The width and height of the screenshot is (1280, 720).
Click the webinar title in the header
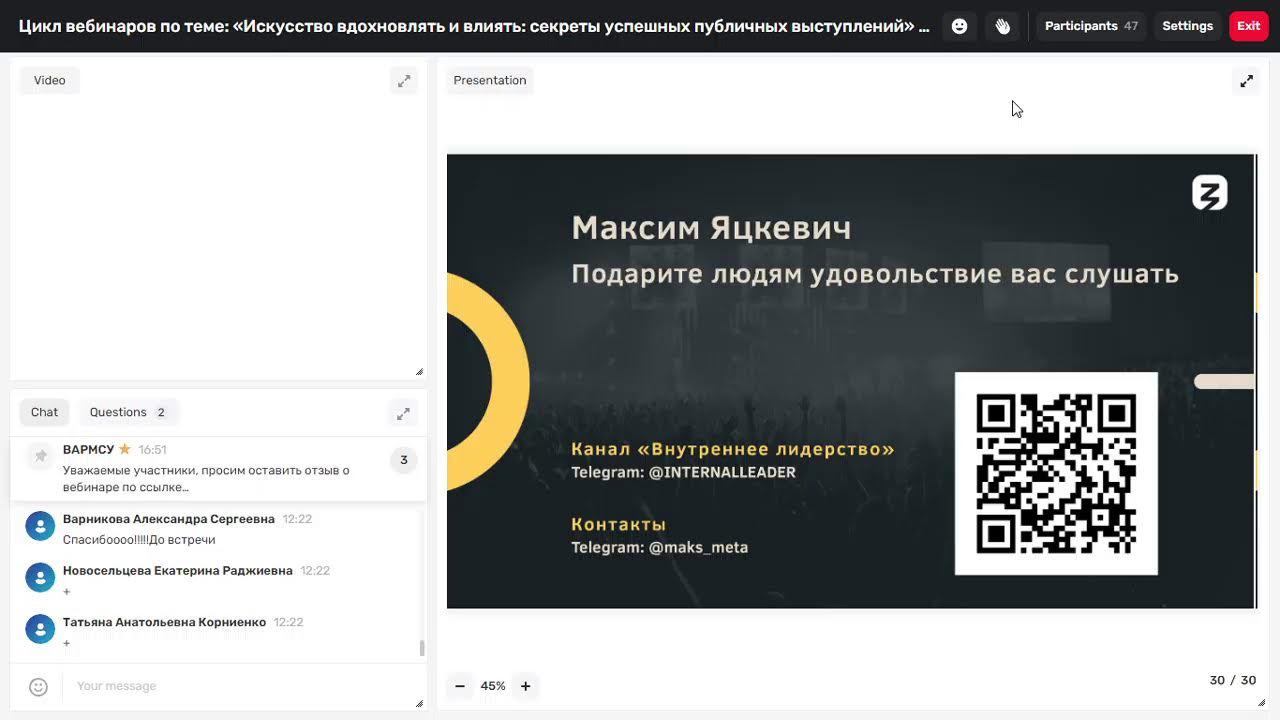474,26
